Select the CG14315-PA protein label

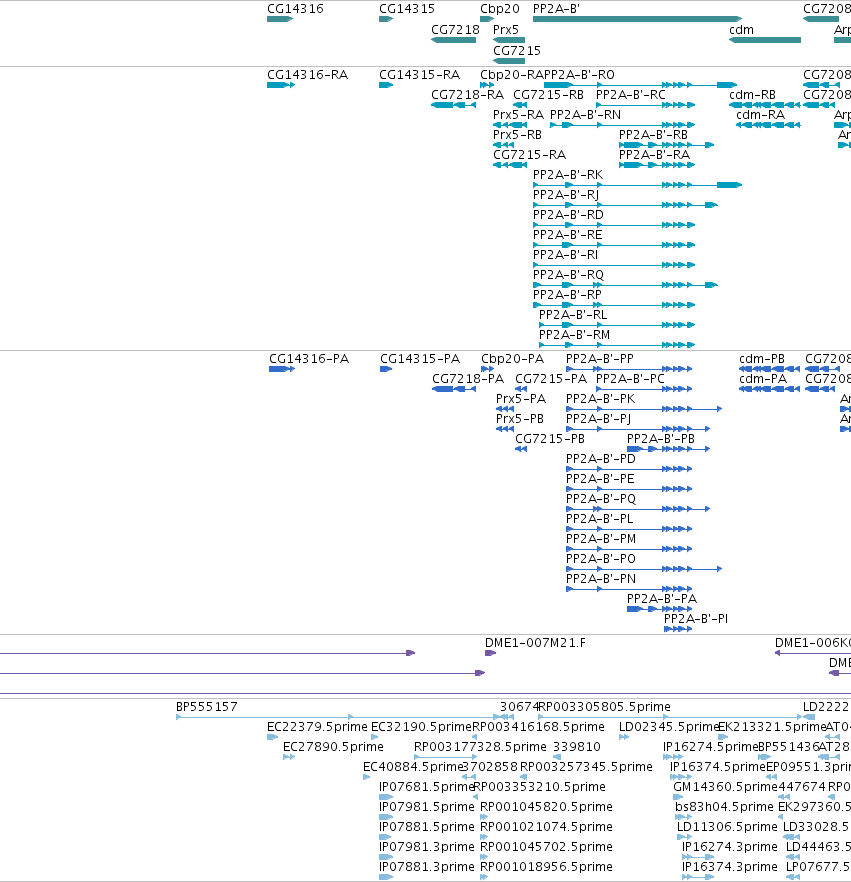pos(420,359)
